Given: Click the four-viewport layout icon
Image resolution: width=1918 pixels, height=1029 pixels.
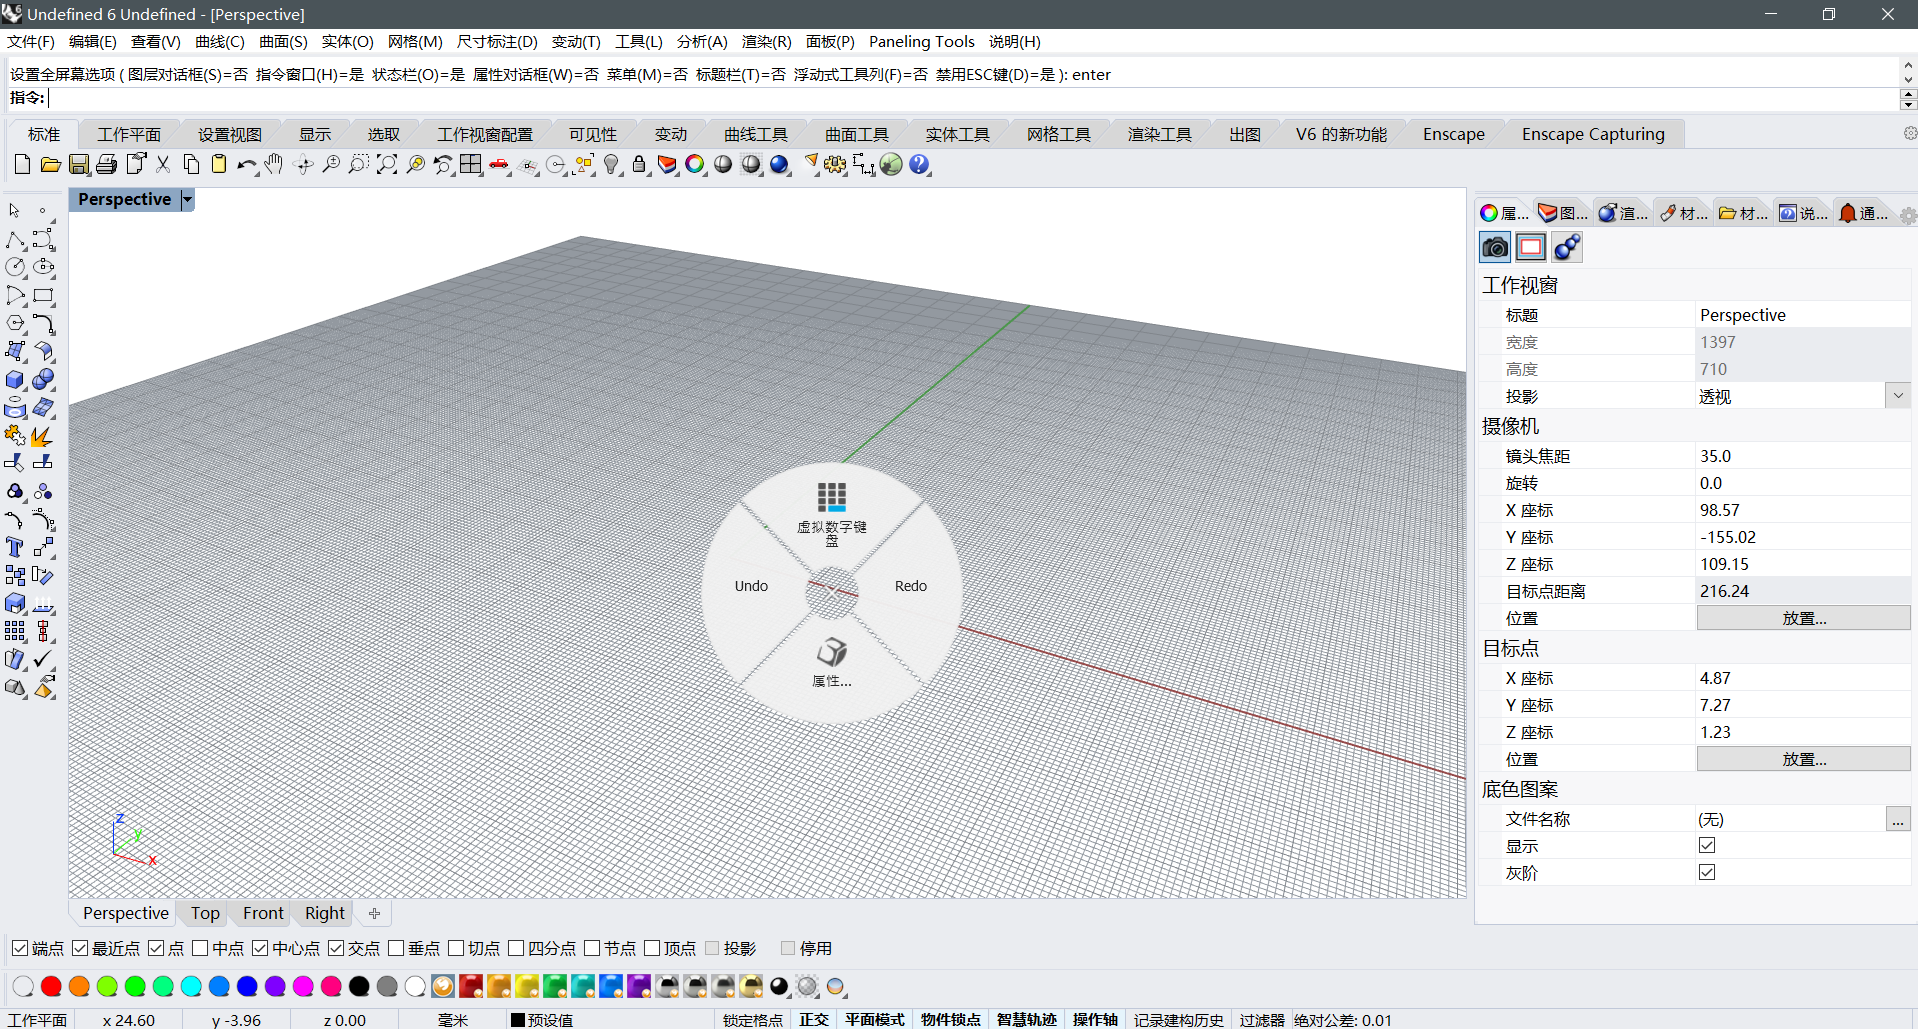Looking at the screenshot, I should [x=471, y=165].
